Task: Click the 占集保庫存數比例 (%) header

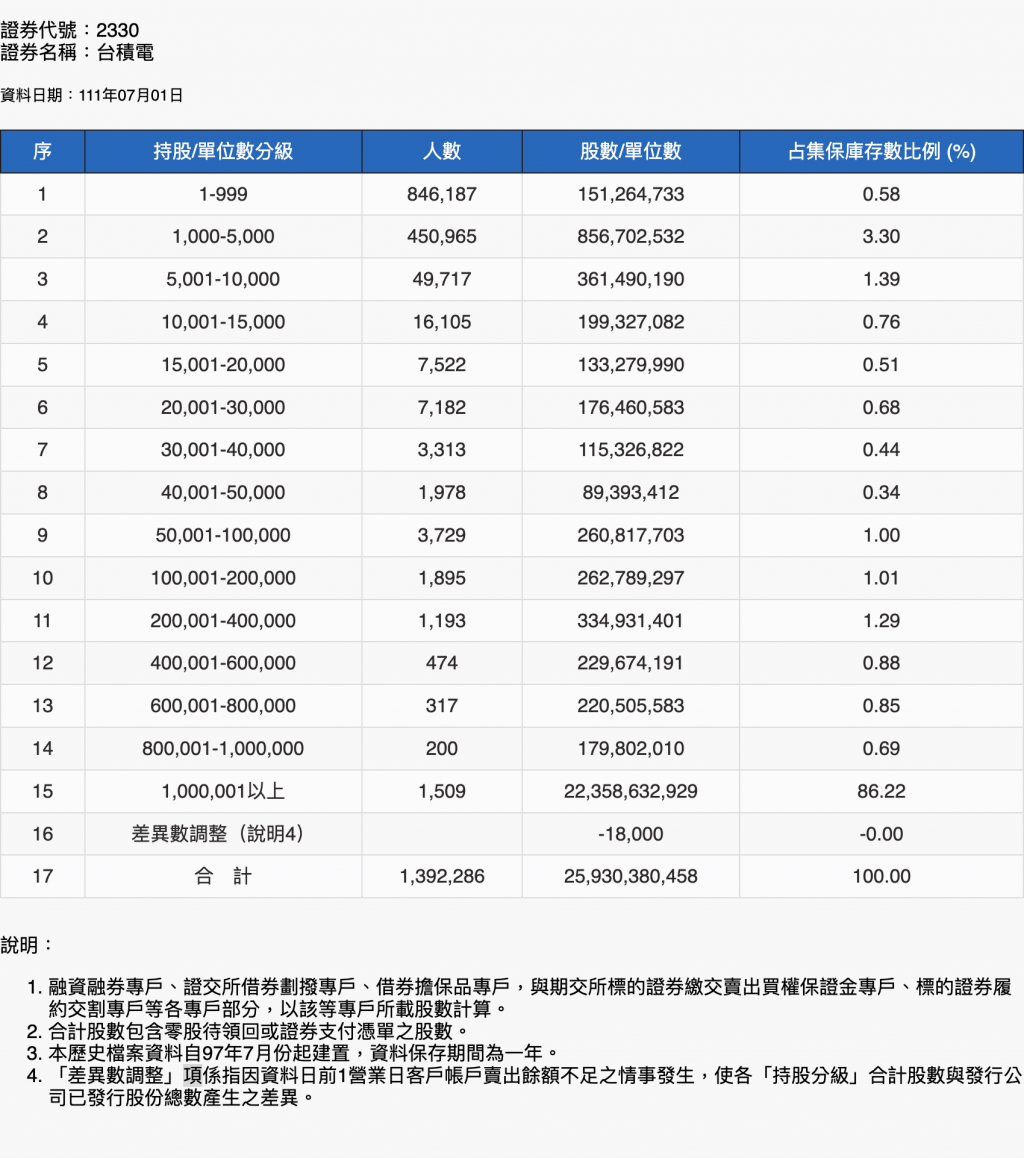Action: (x=882, y=151)
